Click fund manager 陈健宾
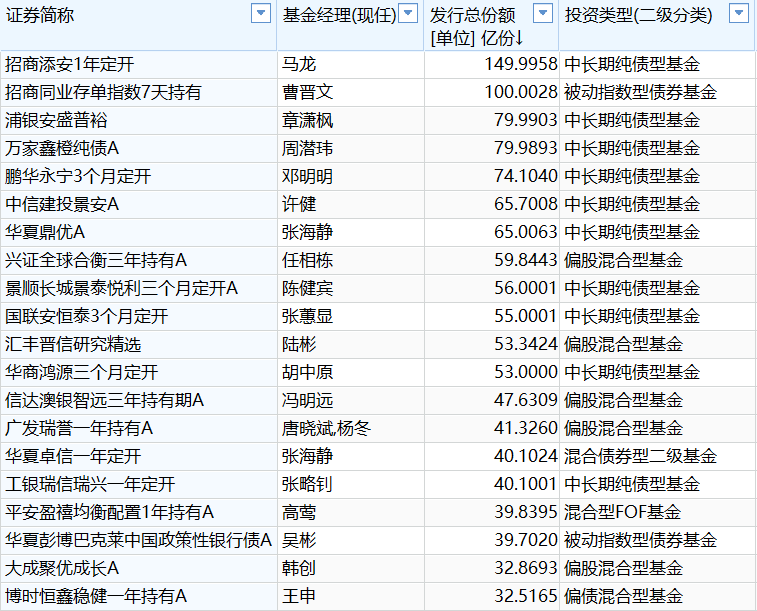 (x=308, y=288)
